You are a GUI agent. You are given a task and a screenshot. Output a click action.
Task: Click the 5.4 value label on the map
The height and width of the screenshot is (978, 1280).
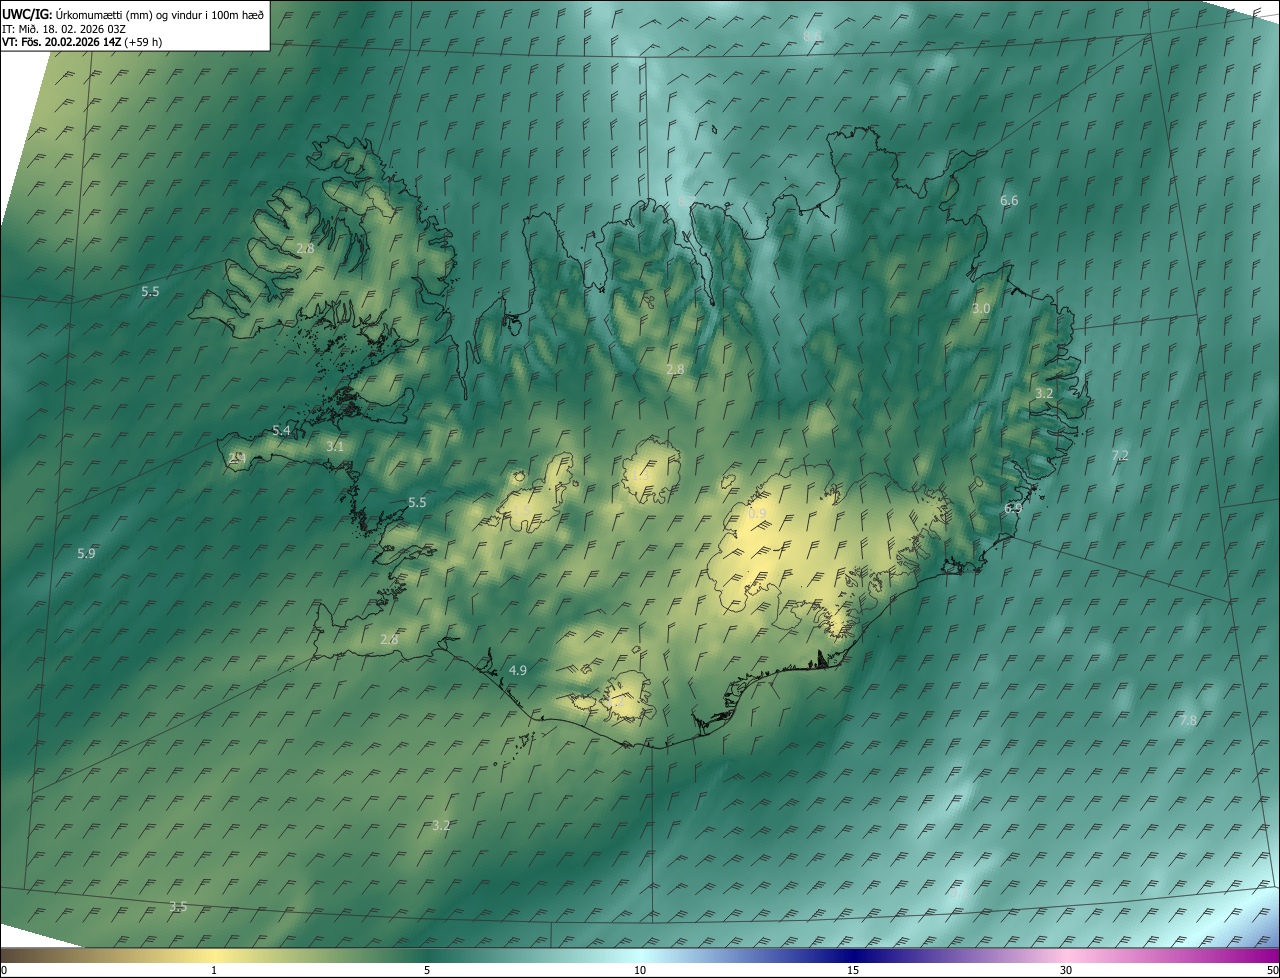(281, 430)
